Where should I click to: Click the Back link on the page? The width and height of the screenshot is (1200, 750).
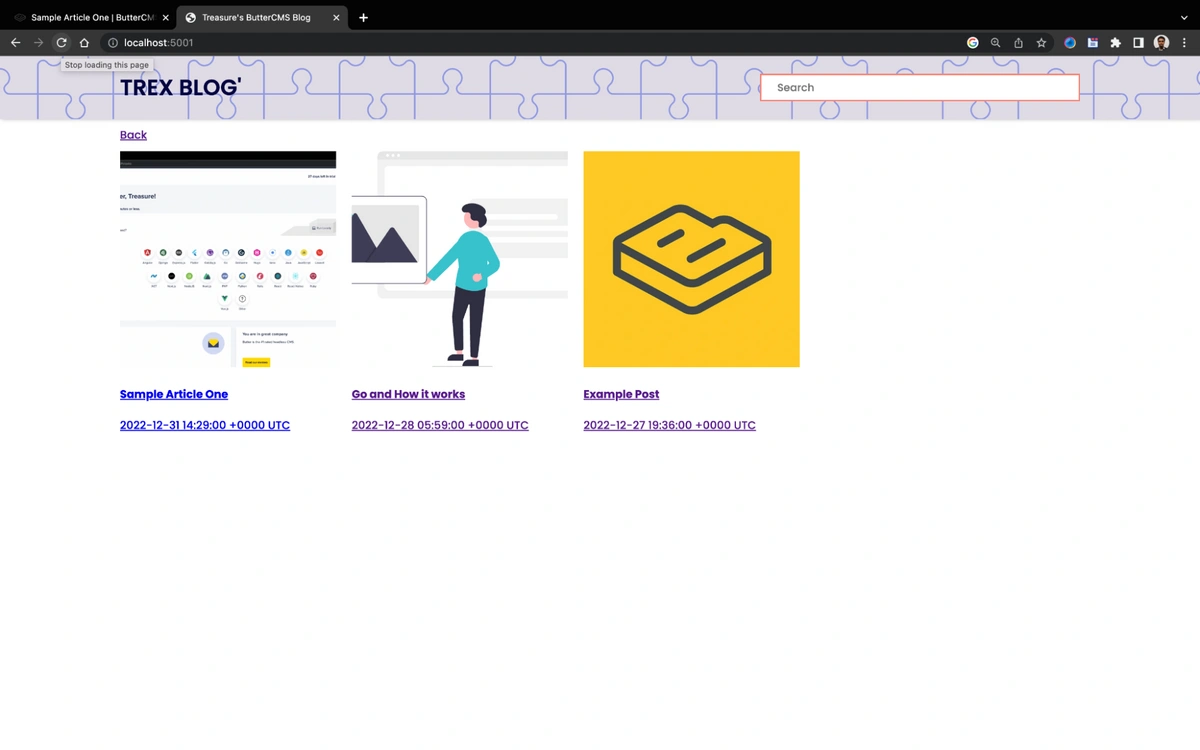pos(133,135)
